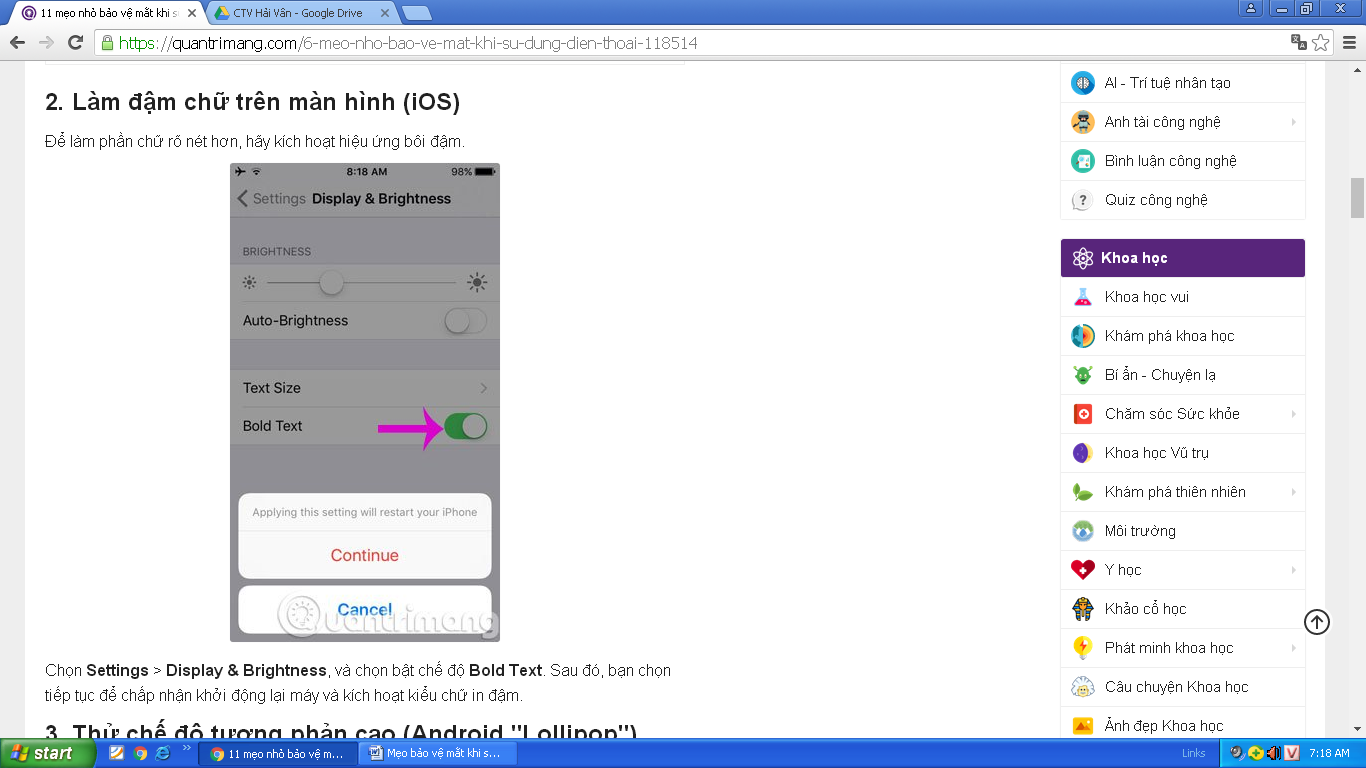Expand the Khám phá thiên nhiên submenu arrow
Viewport: 1366px width, 768px height.
(1293, 492)
